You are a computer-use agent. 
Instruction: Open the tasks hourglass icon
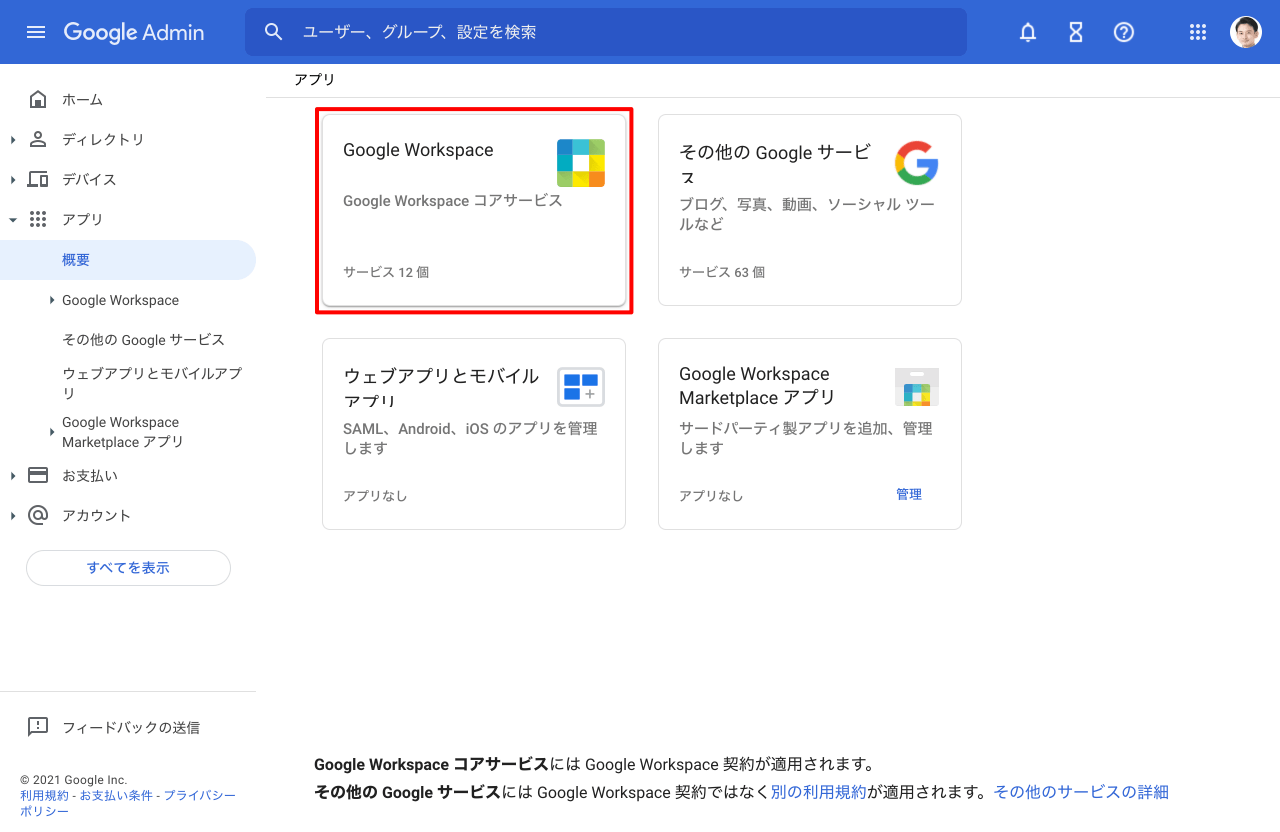[1076, 32]
